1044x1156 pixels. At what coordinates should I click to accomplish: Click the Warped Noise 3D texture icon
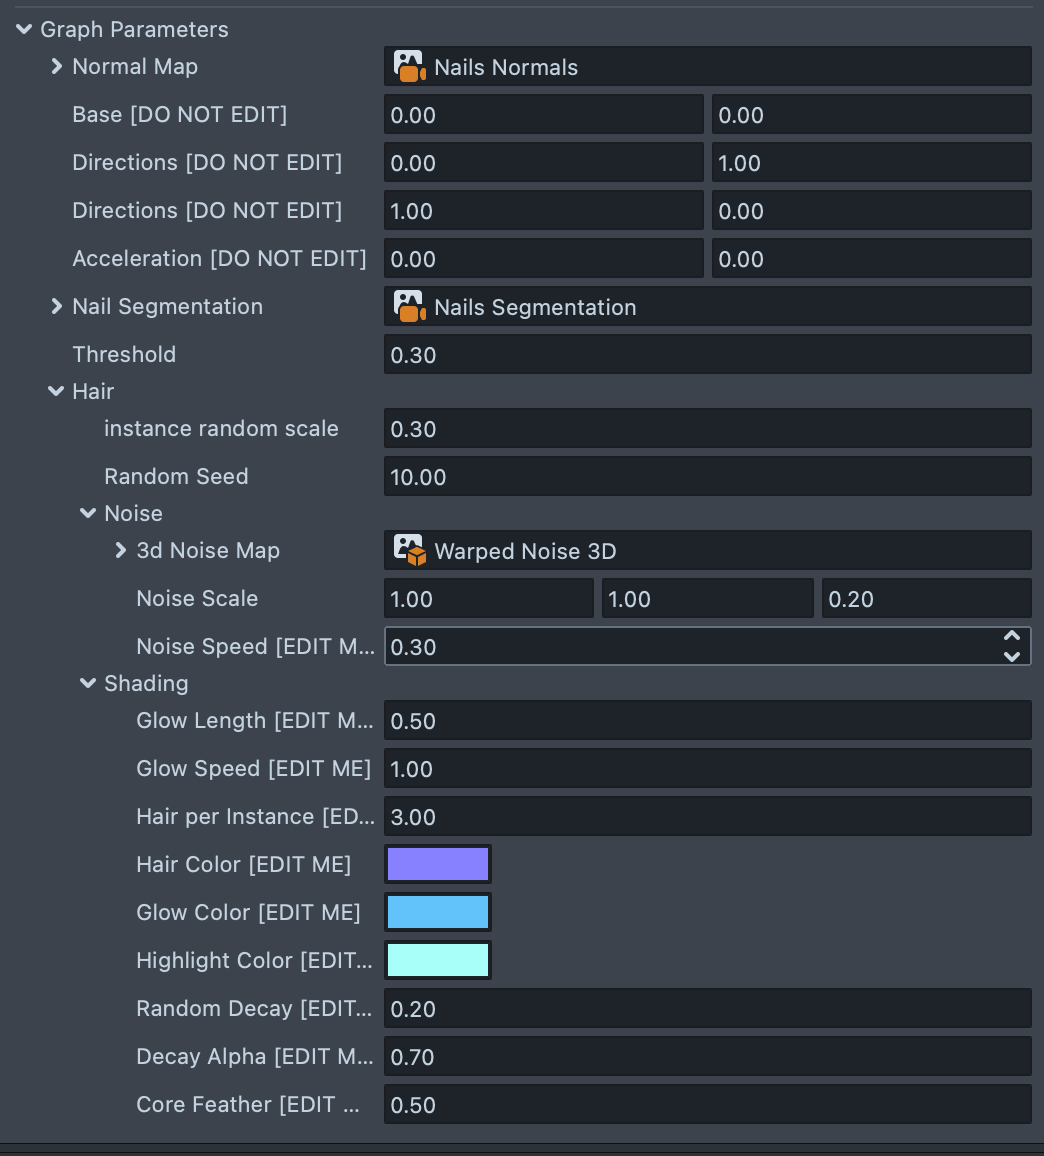(x=409, y=551)
